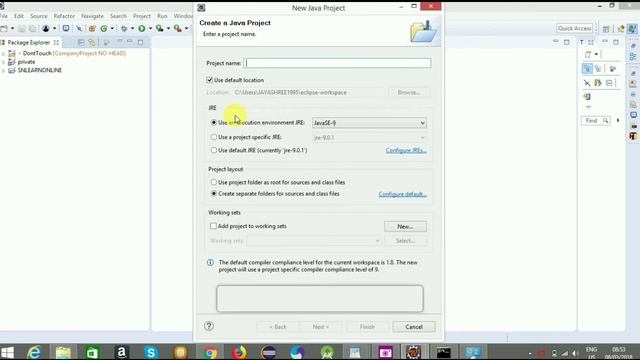
Task: Click the Find field in right panel
Action: pyautogui.click(x=596, y=121)
